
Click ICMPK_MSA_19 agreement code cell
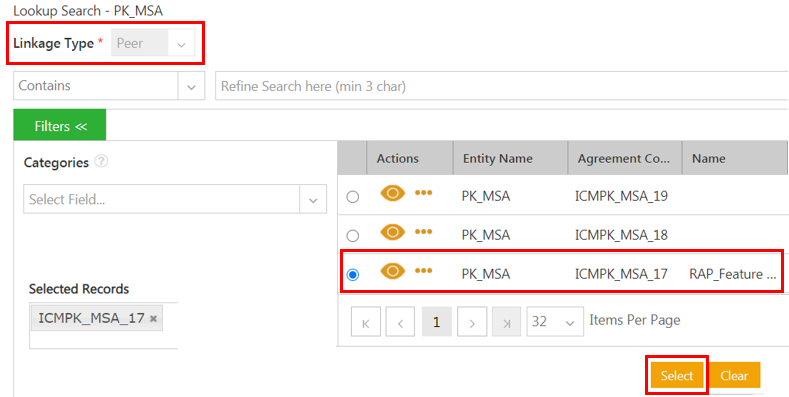pos(621,196)
